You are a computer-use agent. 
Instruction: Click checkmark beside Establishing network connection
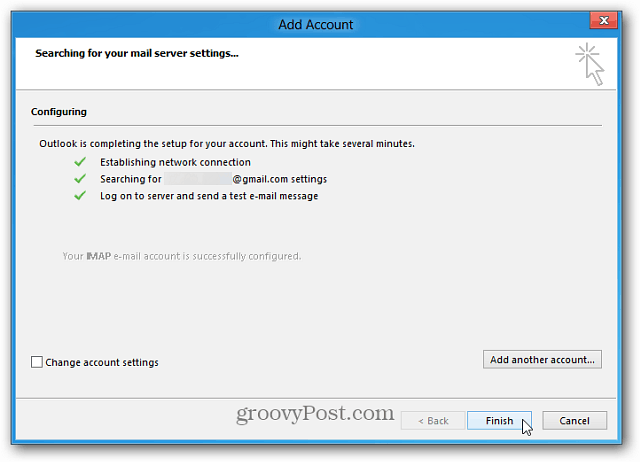80,162
